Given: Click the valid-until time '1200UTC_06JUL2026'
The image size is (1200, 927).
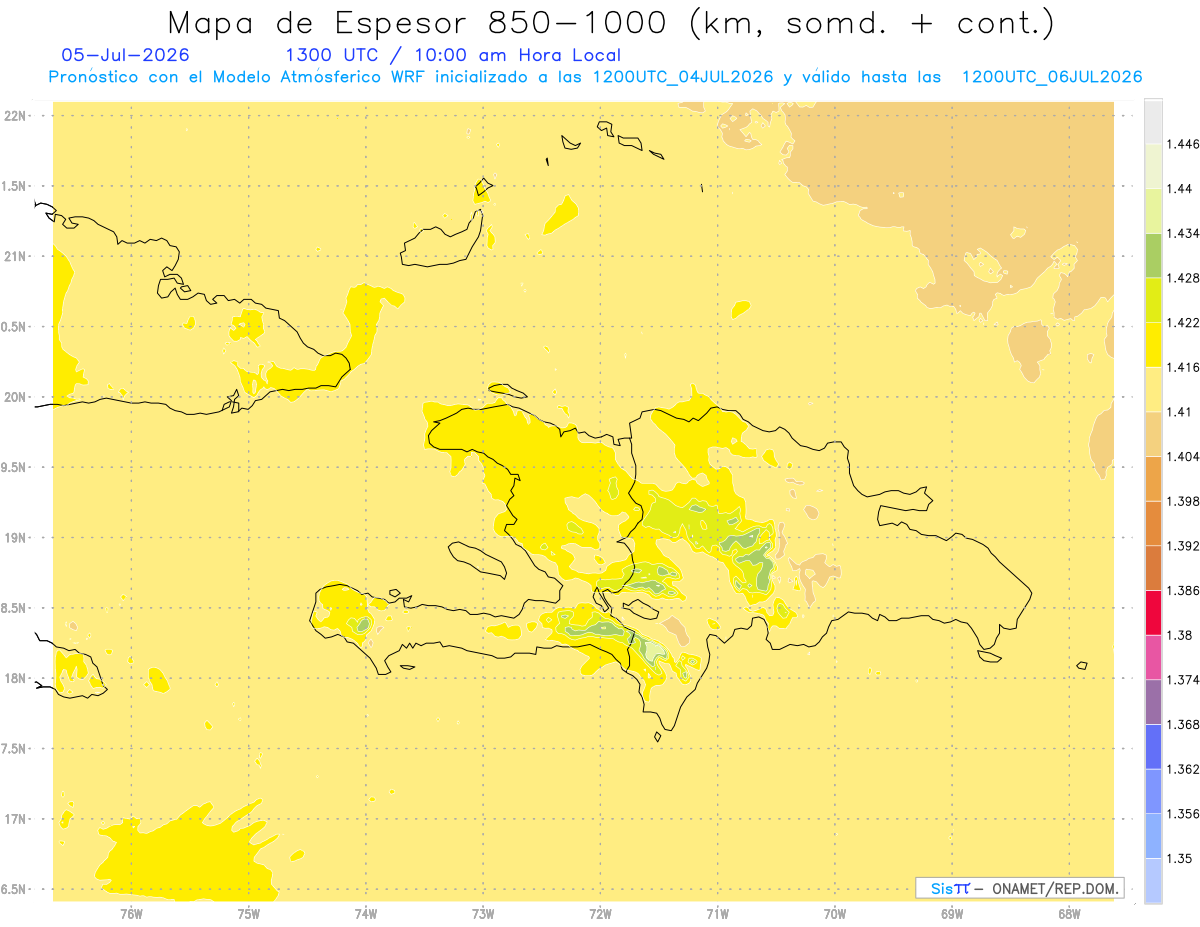Looking at the screenshot, I should (x=1052, y=77).
